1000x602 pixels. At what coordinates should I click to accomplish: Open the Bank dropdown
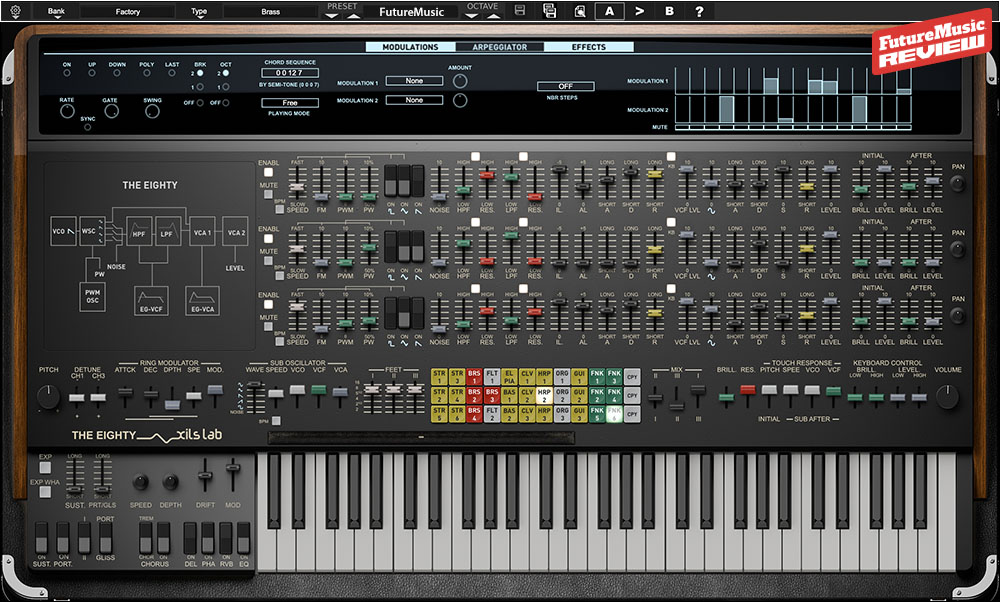click(x=57, y=12)
